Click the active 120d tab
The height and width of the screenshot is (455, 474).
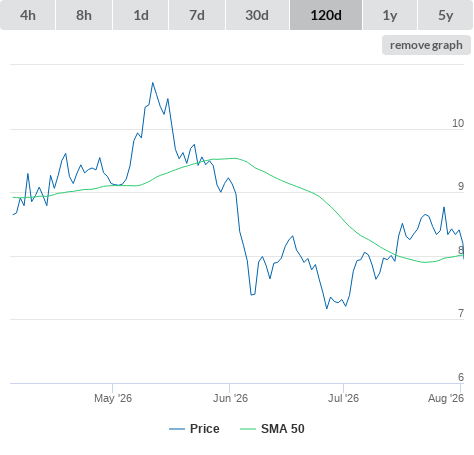326,15
